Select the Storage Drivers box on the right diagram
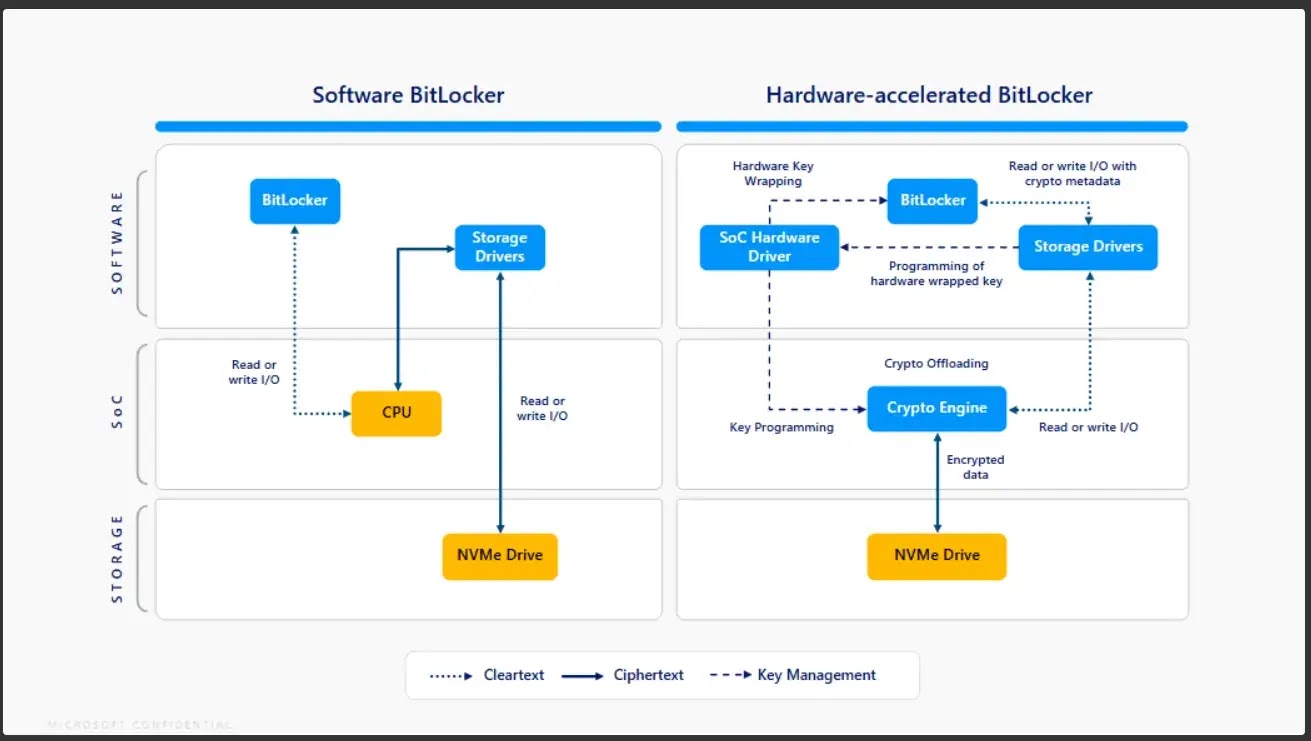Viewport: 1311px width, 741px height. point(1087,247)
